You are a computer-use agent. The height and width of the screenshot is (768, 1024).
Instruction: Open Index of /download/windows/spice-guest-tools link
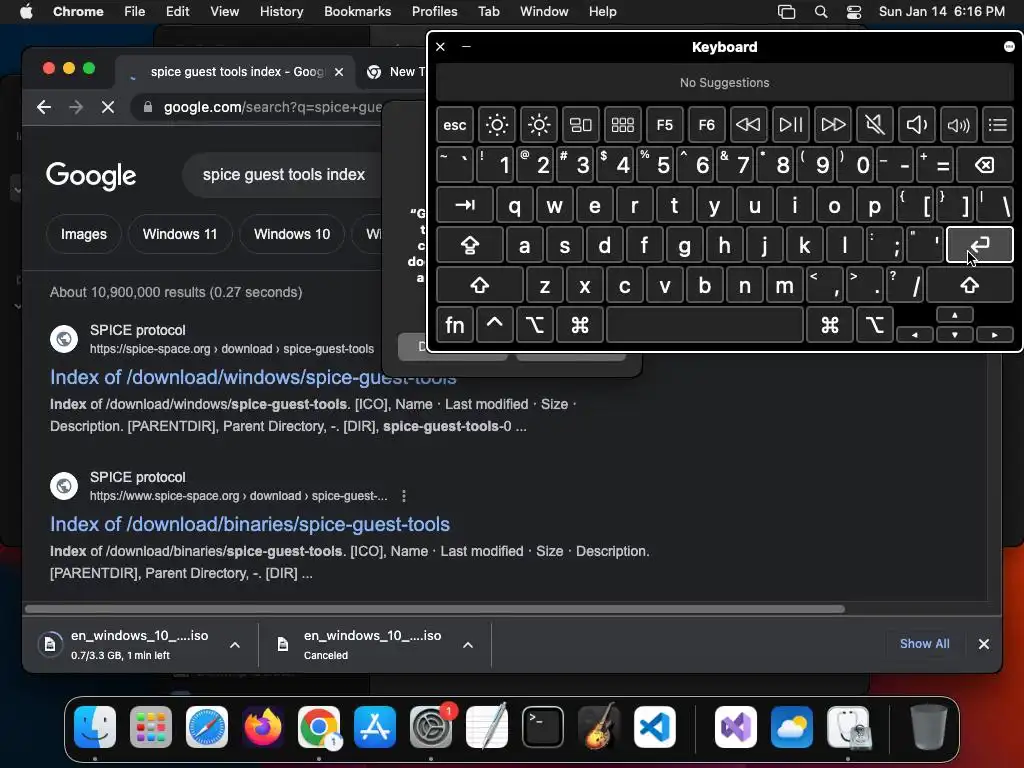click(253, 377)
